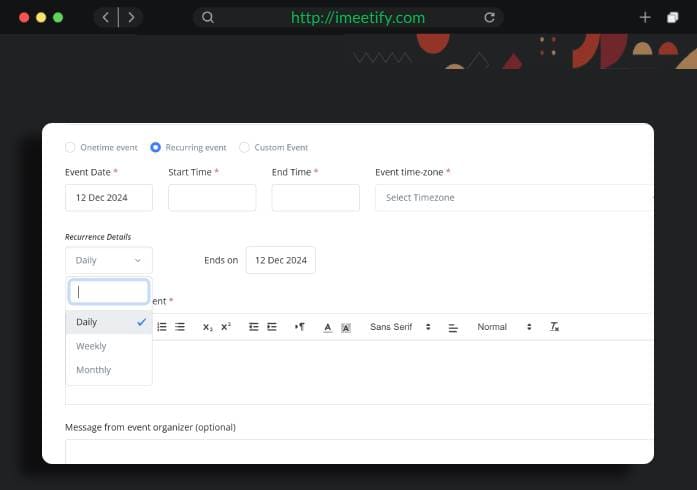Click the increase indent icon
Screen dimensions: 697x490
coord(272,327)
